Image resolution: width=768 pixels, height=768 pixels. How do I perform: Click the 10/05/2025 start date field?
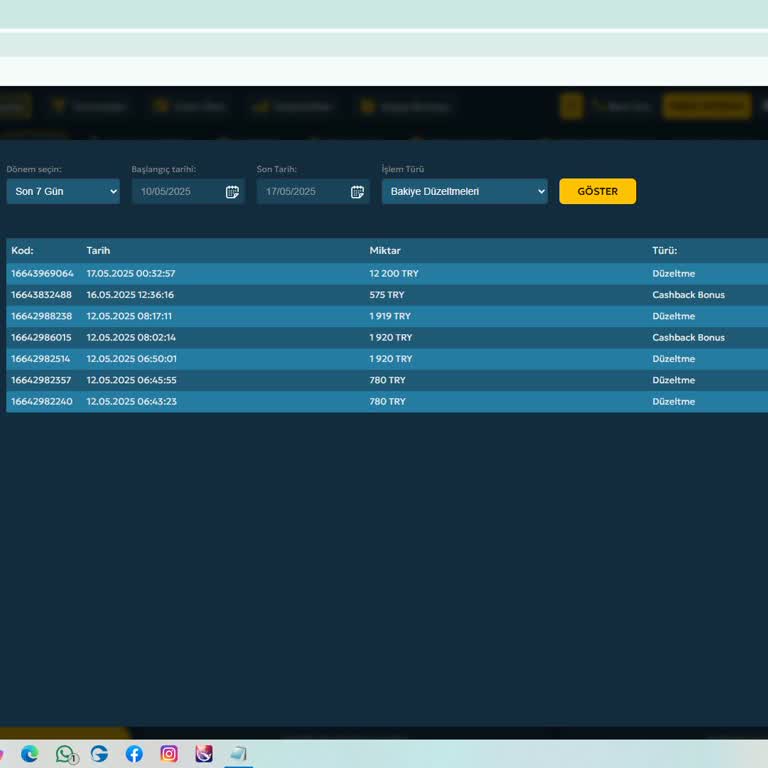pos(176,191)
